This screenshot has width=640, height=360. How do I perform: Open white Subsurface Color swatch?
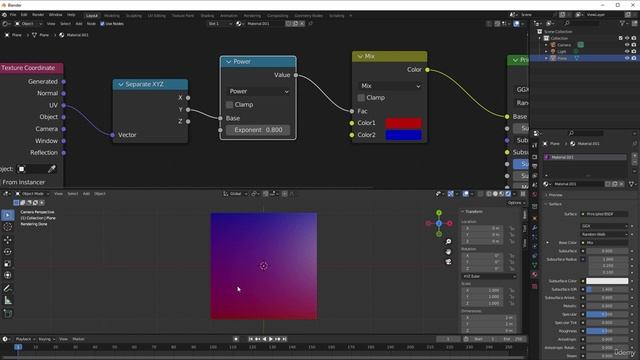(607, 281)
